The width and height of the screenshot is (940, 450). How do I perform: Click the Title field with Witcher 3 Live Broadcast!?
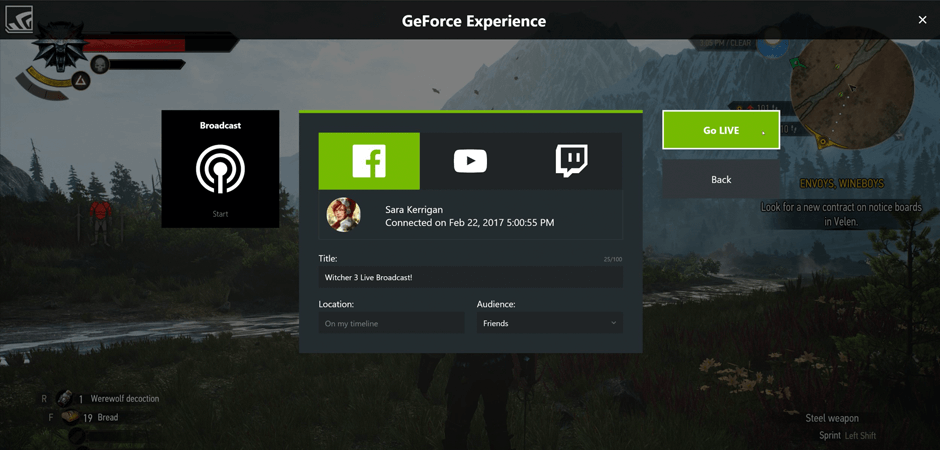(x=470, y=277)
